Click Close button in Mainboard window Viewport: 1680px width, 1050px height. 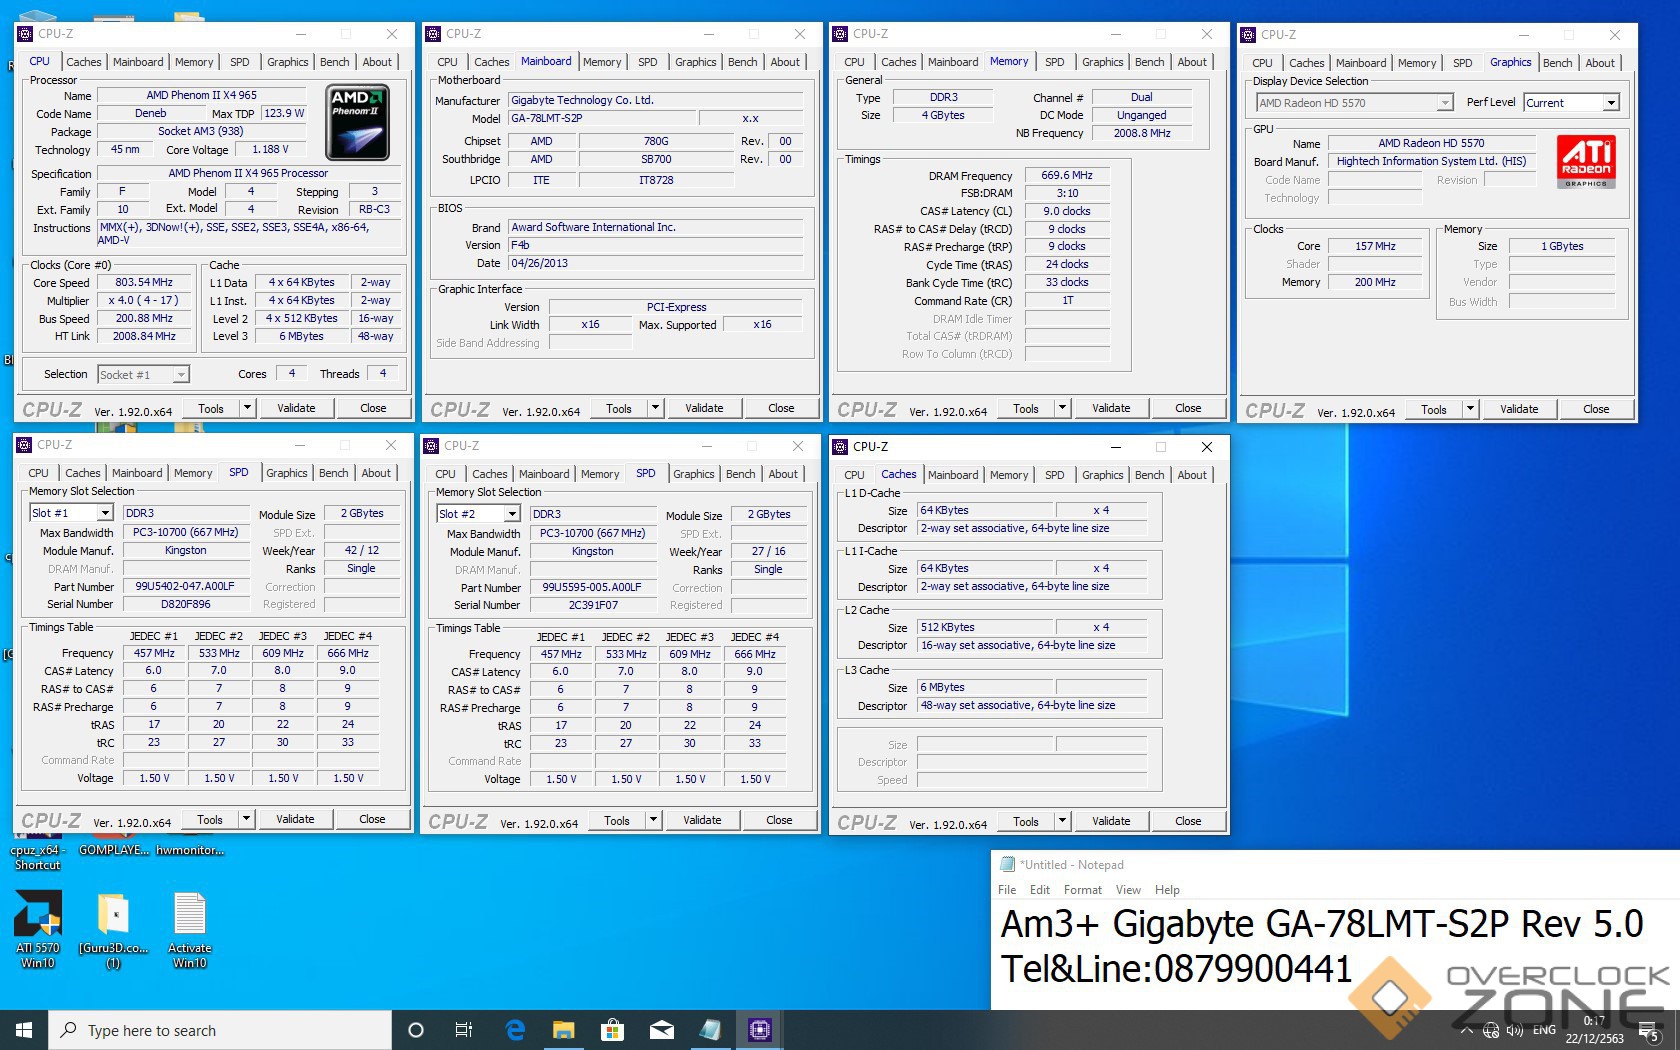[781, 408]
